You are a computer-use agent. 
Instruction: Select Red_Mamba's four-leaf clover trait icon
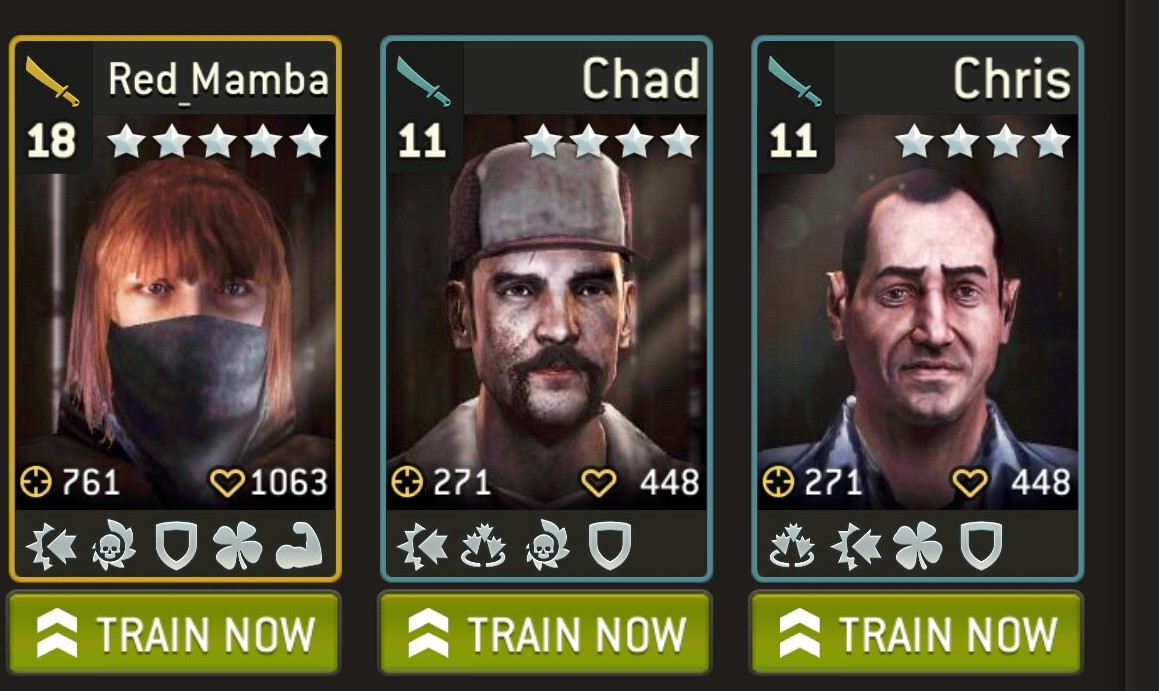[237, 546]
